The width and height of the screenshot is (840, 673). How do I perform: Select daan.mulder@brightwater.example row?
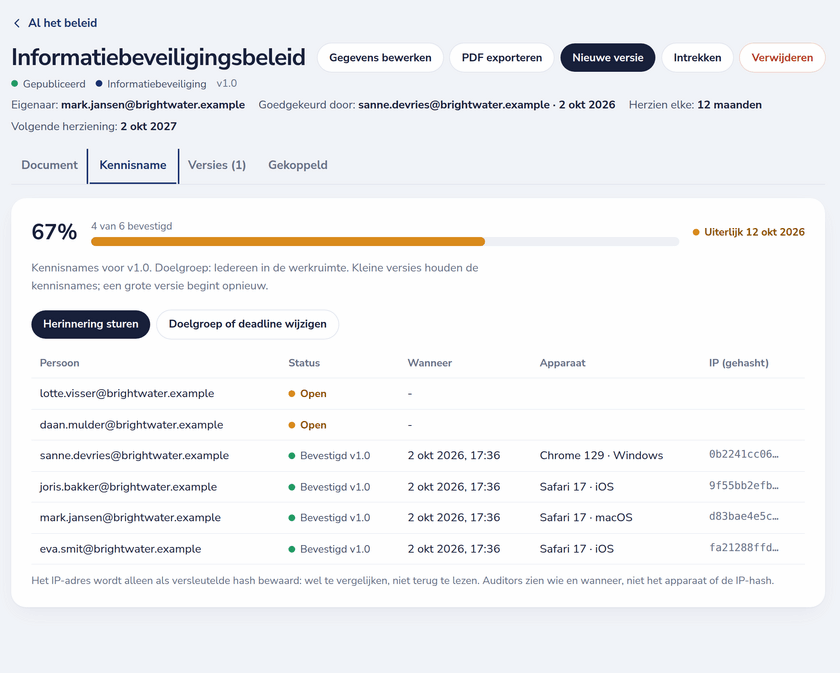point(418,425)
